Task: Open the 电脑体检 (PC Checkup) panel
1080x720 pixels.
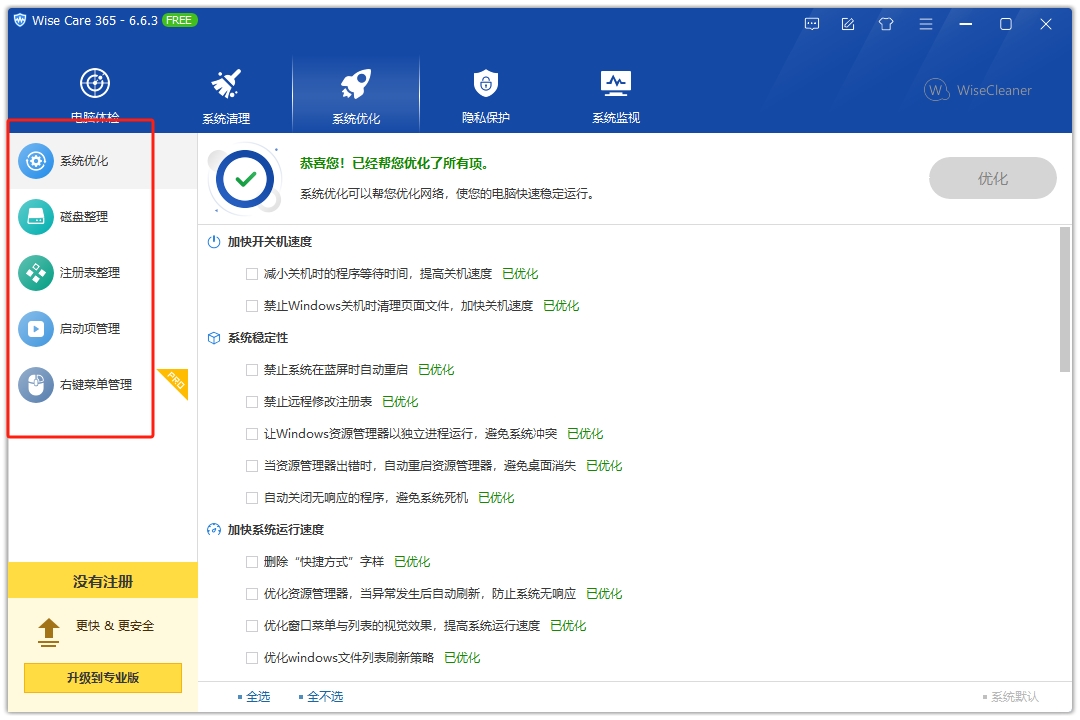Action: [95, 90]
